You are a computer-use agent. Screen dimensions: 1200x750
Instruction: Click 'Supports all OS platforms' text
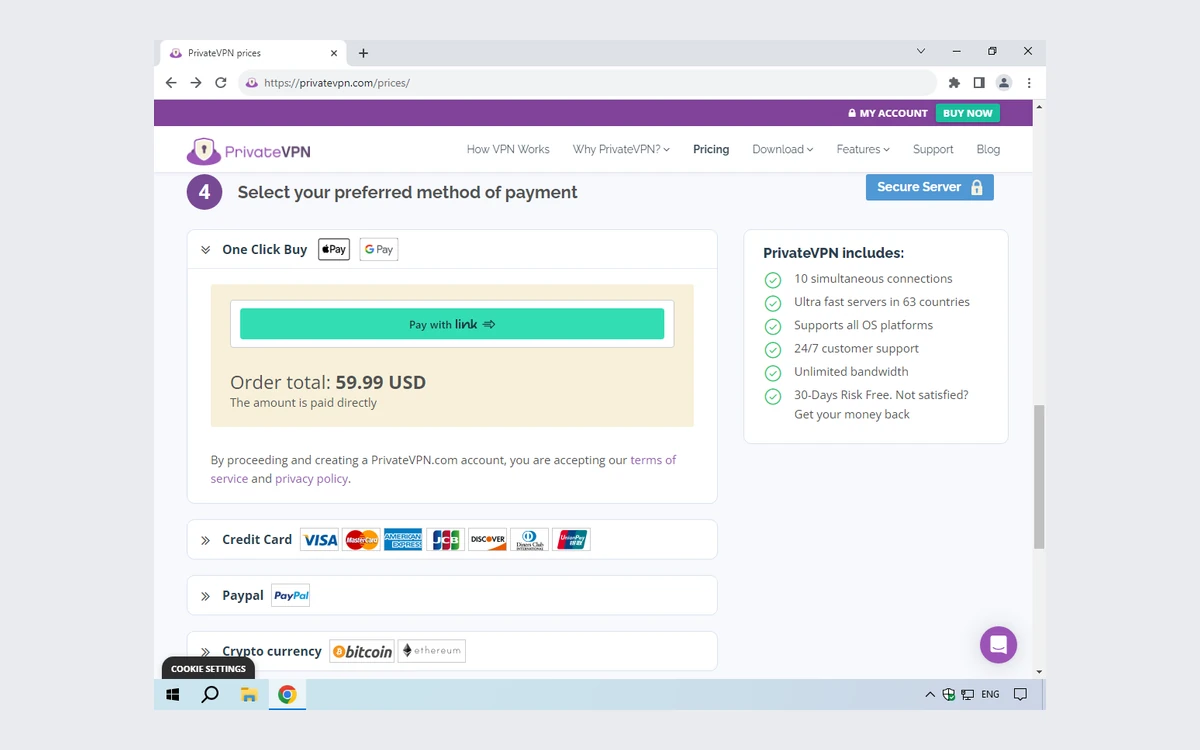click(863, 325)
